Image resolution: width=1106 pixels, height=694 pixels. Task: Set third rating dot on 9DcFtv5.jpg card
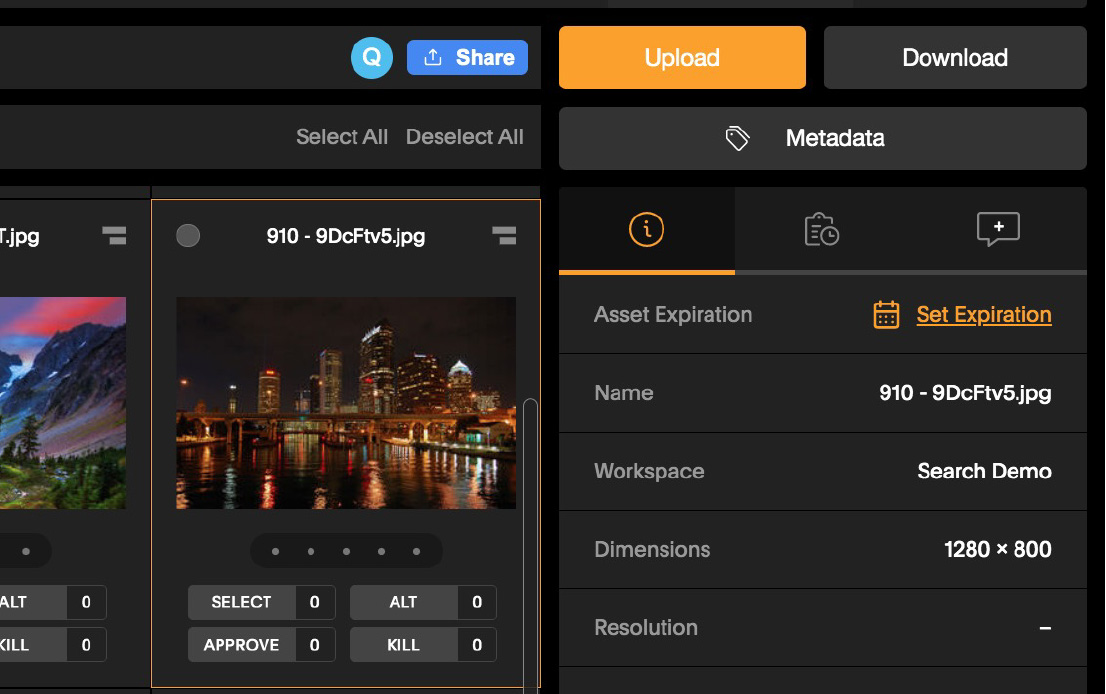pos(346,552)
